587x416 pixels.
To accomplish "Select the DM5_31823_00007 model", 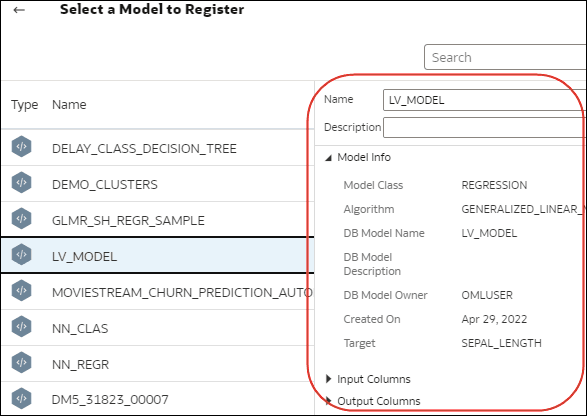I will point(158,398).
